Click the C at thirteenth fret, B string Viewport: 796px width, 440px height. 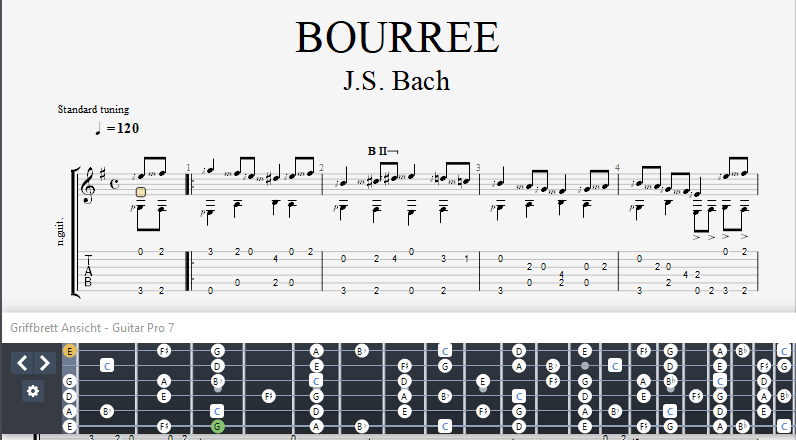click(x=615, y=366)
